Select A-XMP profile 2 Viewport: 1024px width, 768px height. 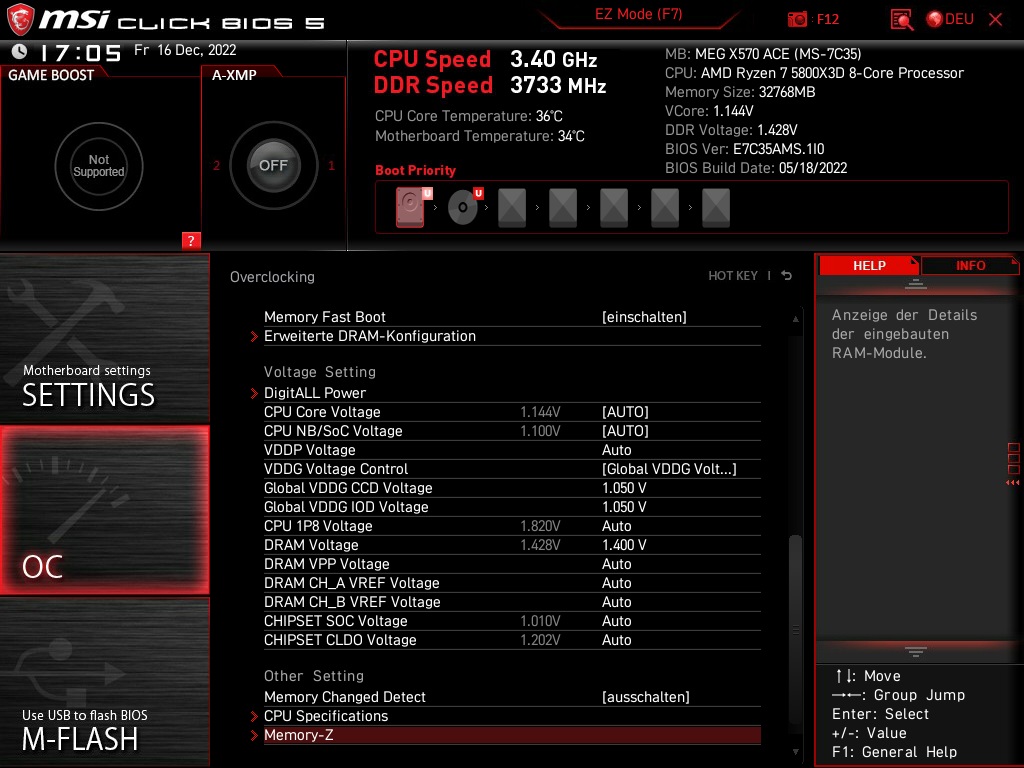(x=216, y=166)
